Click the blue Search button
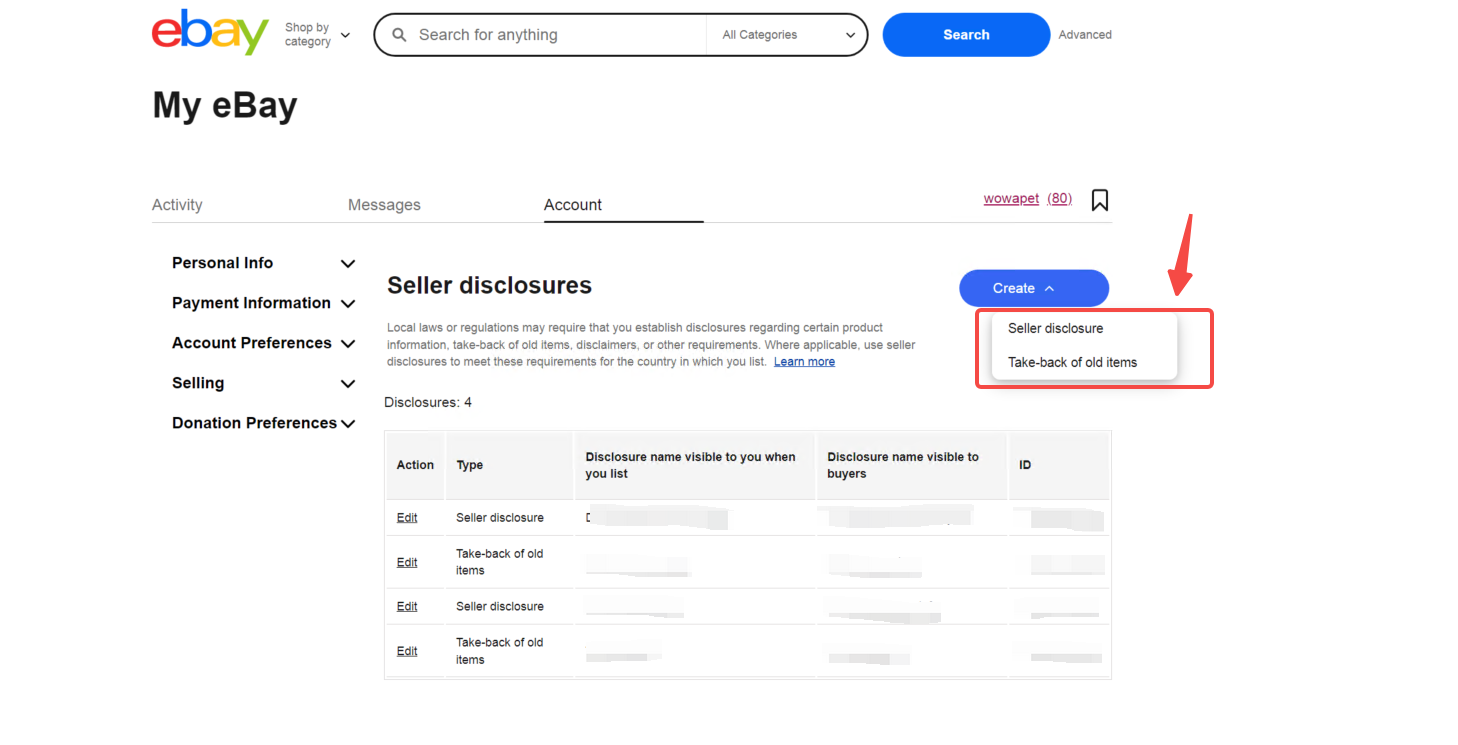This screenshot has width=1458, height=745. pyautogui.click(x=965, y=35)
